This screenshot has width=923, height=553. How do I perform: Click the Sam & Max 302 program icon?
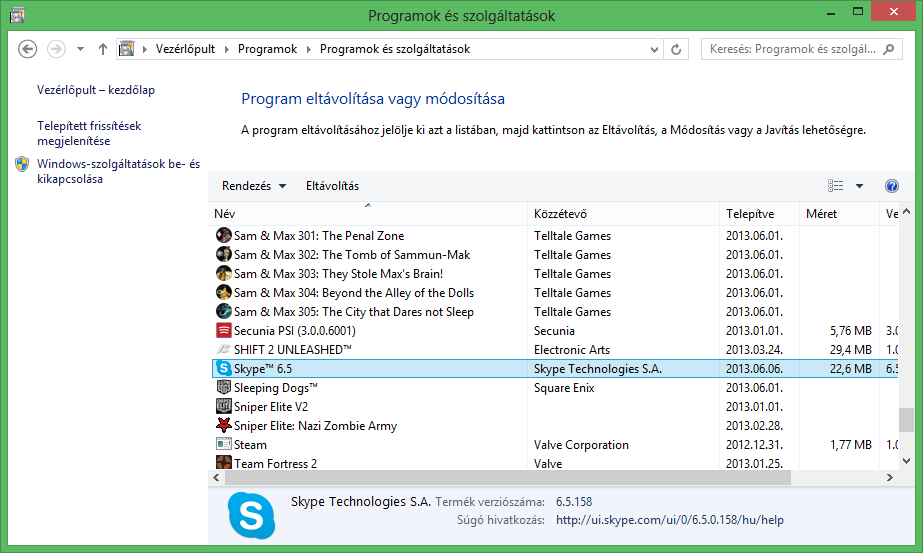[223, 254]
